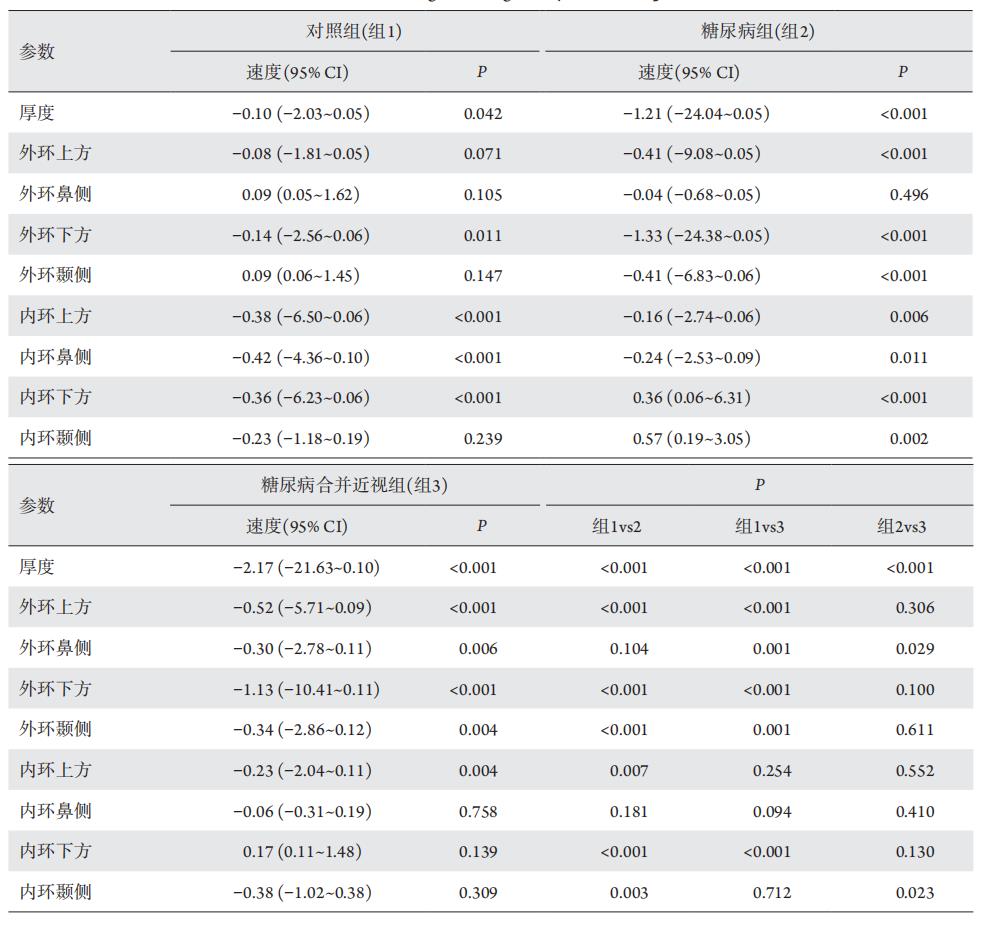
Task: Select the value 0.57 (0.19~3.05)
Action: click(x=691, y=439)
